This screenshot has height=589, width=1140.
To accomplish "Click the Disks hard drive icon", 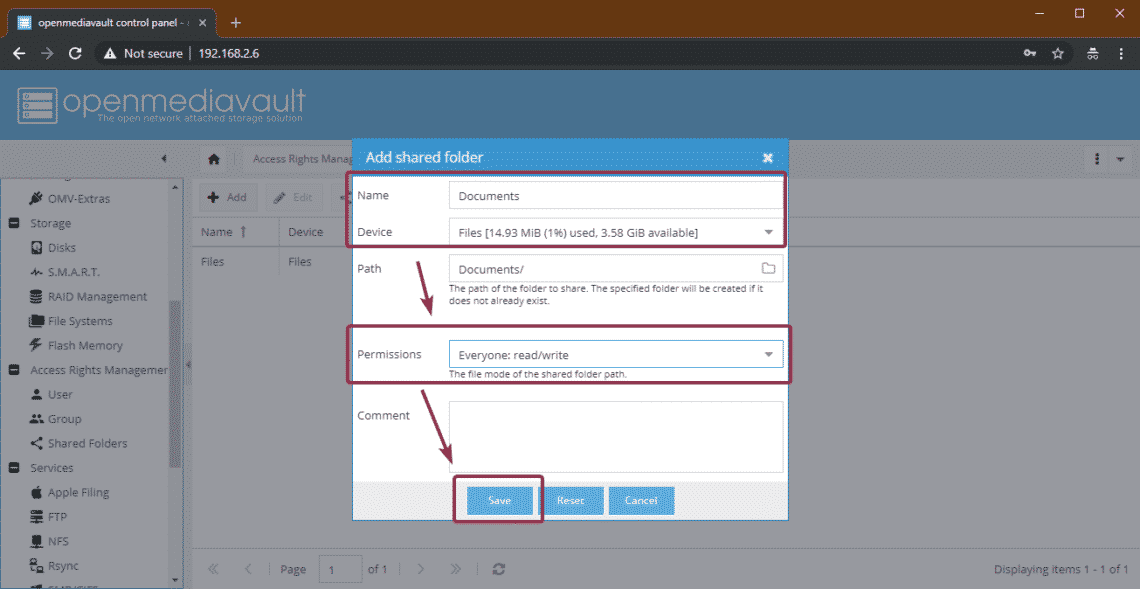I will point(36,248).
